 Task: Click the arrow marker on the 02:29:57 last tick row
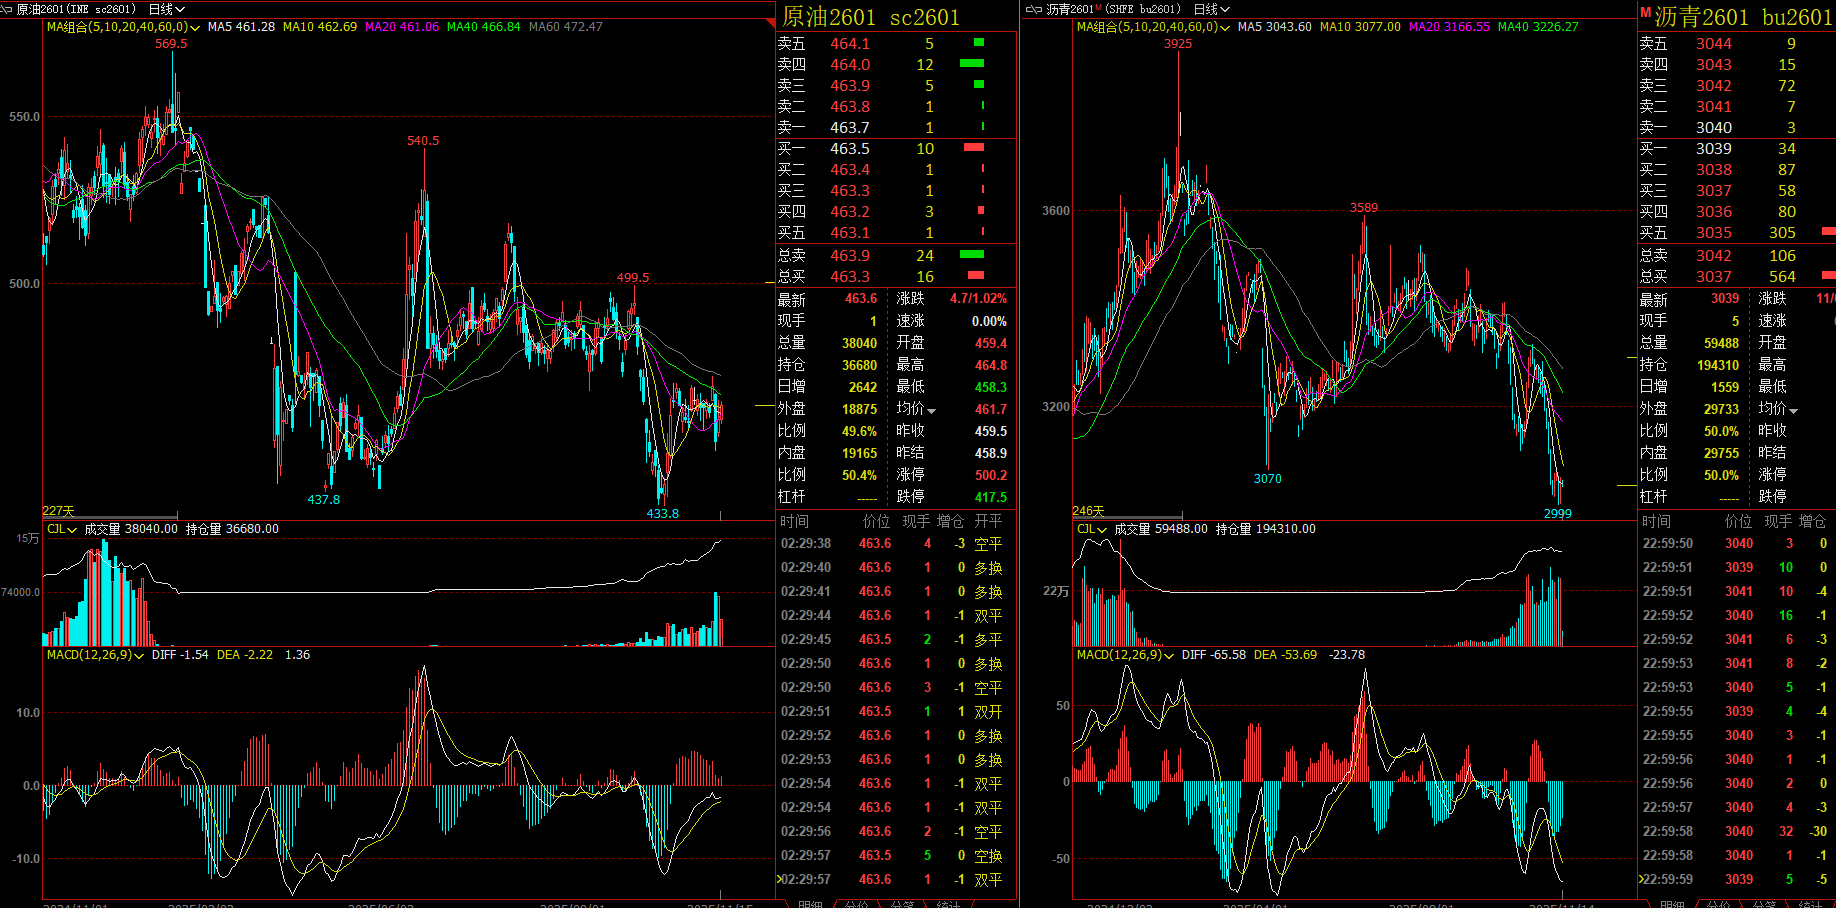coord(780,880)
